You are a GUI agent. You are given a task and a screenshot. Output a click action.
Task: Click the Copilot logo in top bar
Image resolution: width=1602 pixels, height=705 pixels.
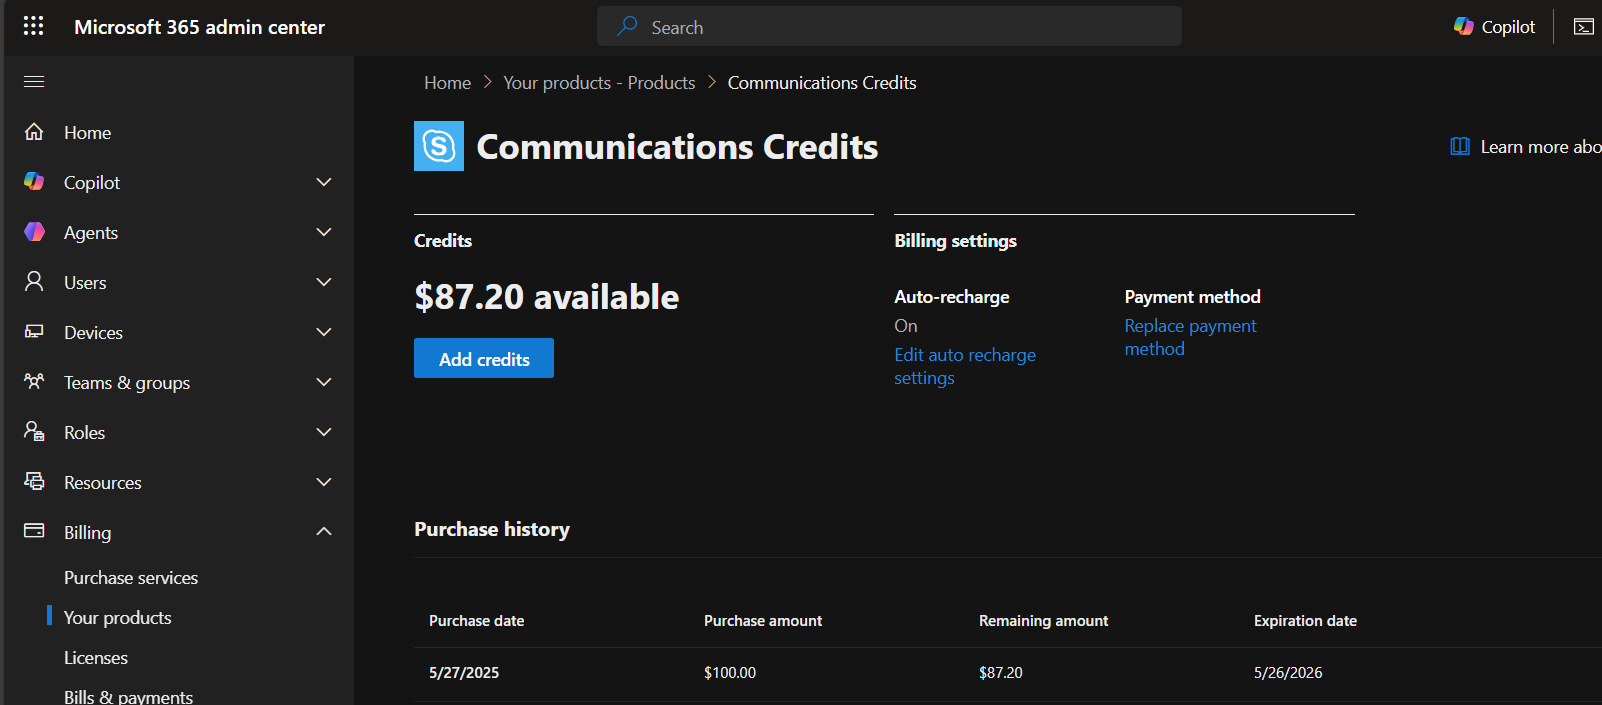(x=1464, y=26)
